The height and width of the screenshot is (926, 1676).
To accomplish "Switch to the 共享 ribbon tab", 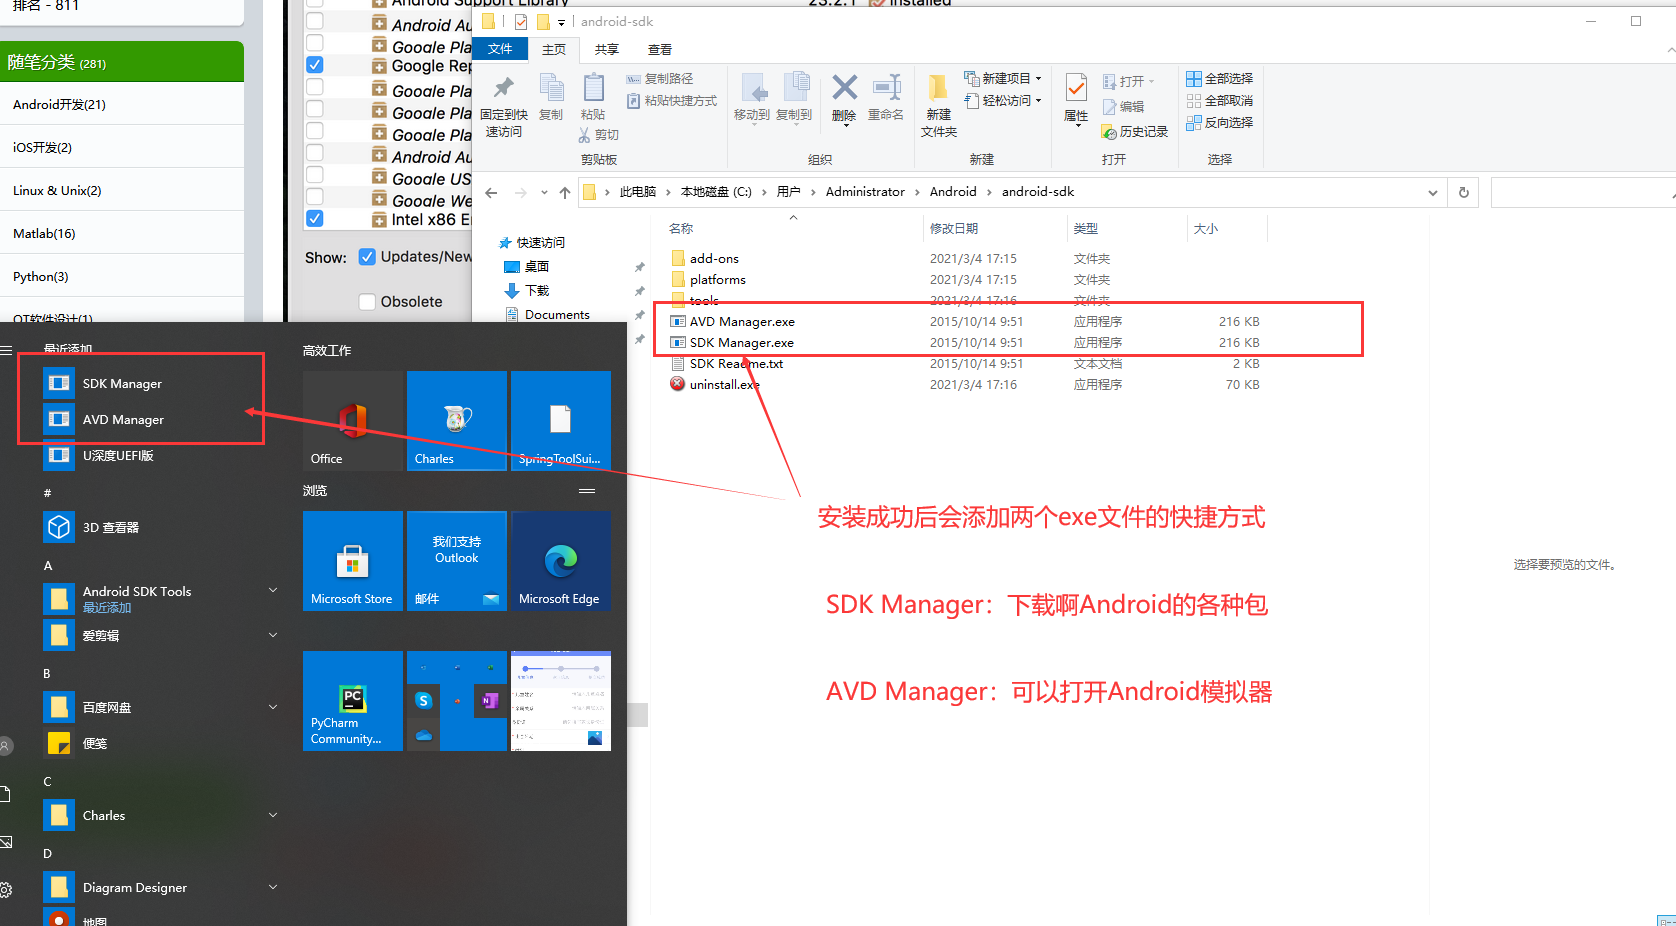I will (x=607, y=49).
